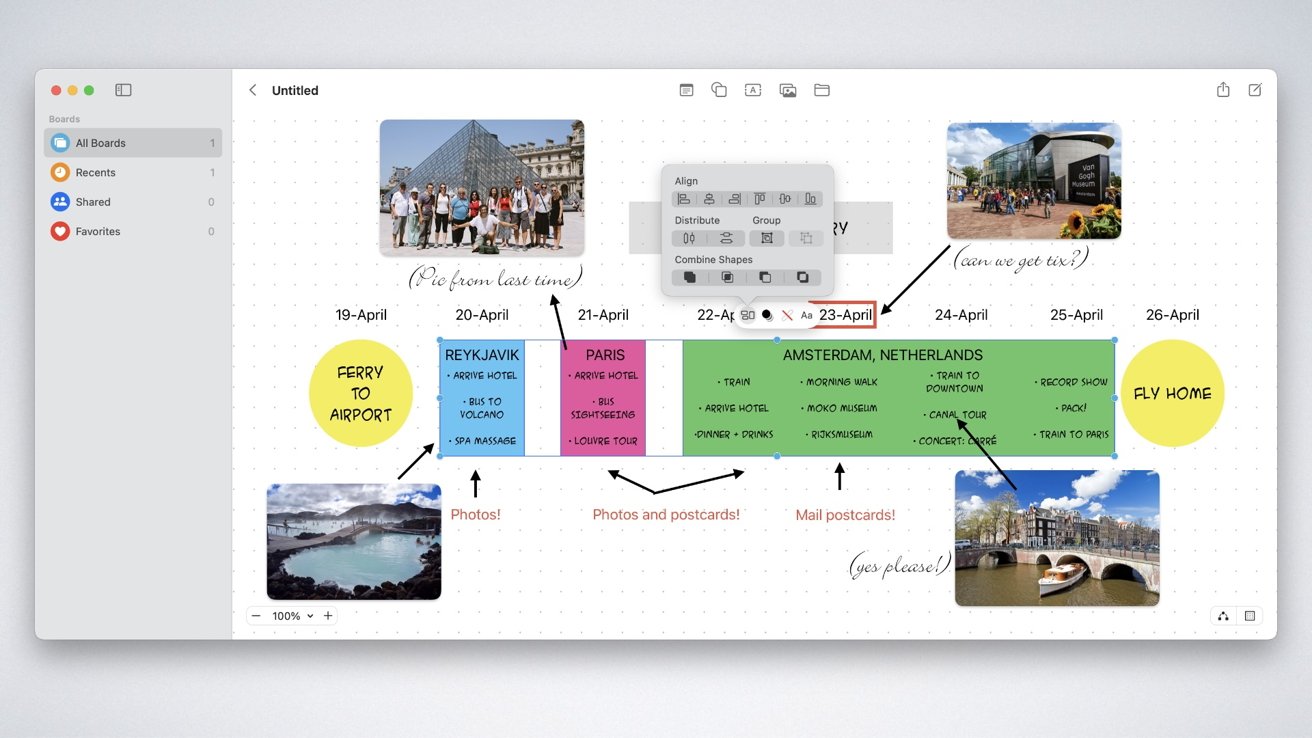Open the text style Aa options
Screen dimensions: 1312x738
point(807,315)
